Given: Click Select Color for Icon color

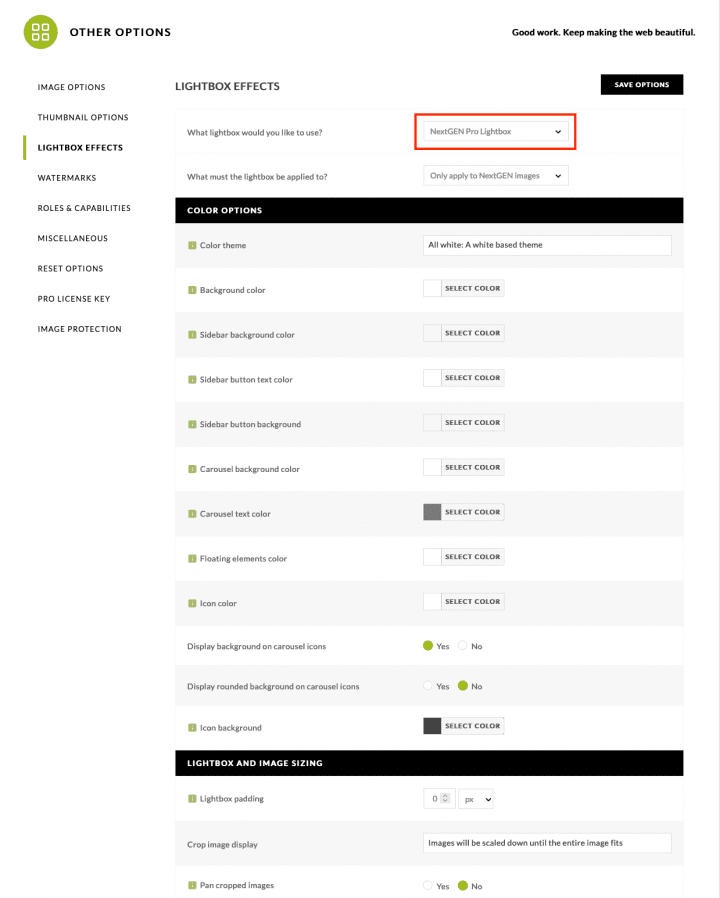Looking at the screenshot, I should (x=473, y=601).
